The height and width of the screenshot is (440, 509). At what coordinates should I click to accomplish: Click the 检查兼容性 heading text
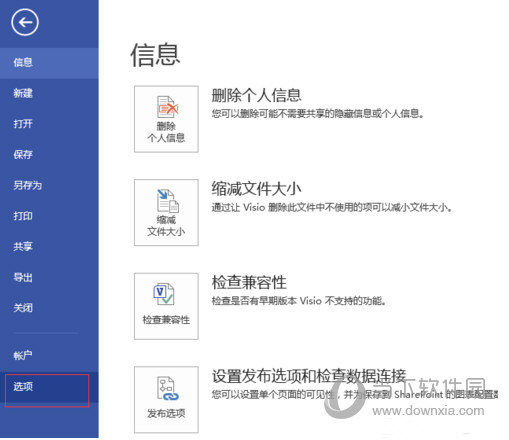pos(249,283)
